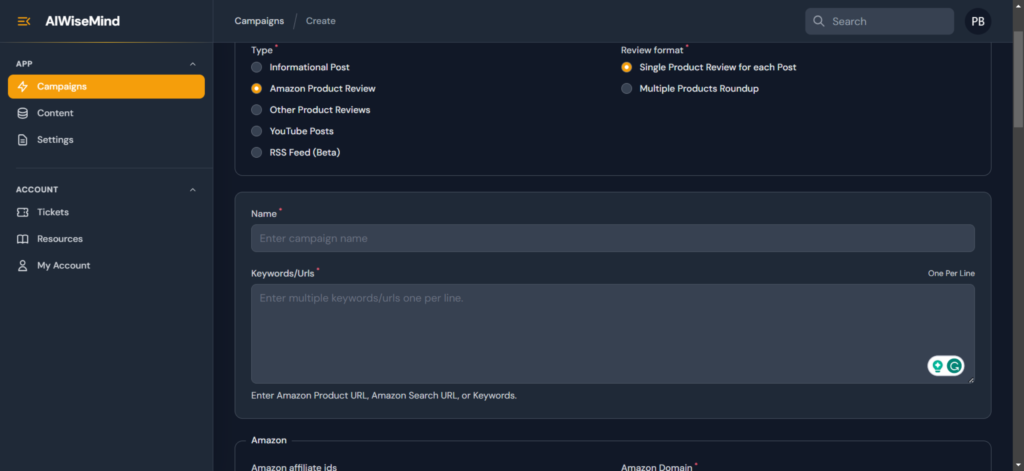Click the Tickets ticket icon
Image resolution: width=1024 pixels, height=471 pixels.
point(23,212)
